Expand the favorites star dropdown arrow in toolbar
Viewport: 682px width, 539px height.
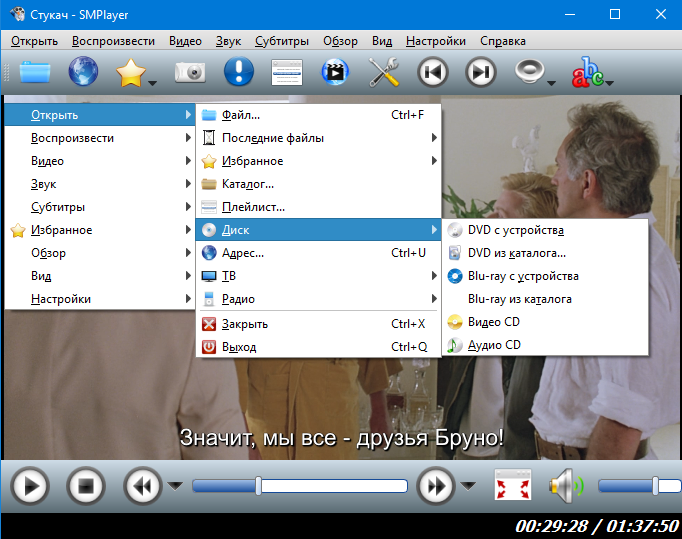(153, 84)
